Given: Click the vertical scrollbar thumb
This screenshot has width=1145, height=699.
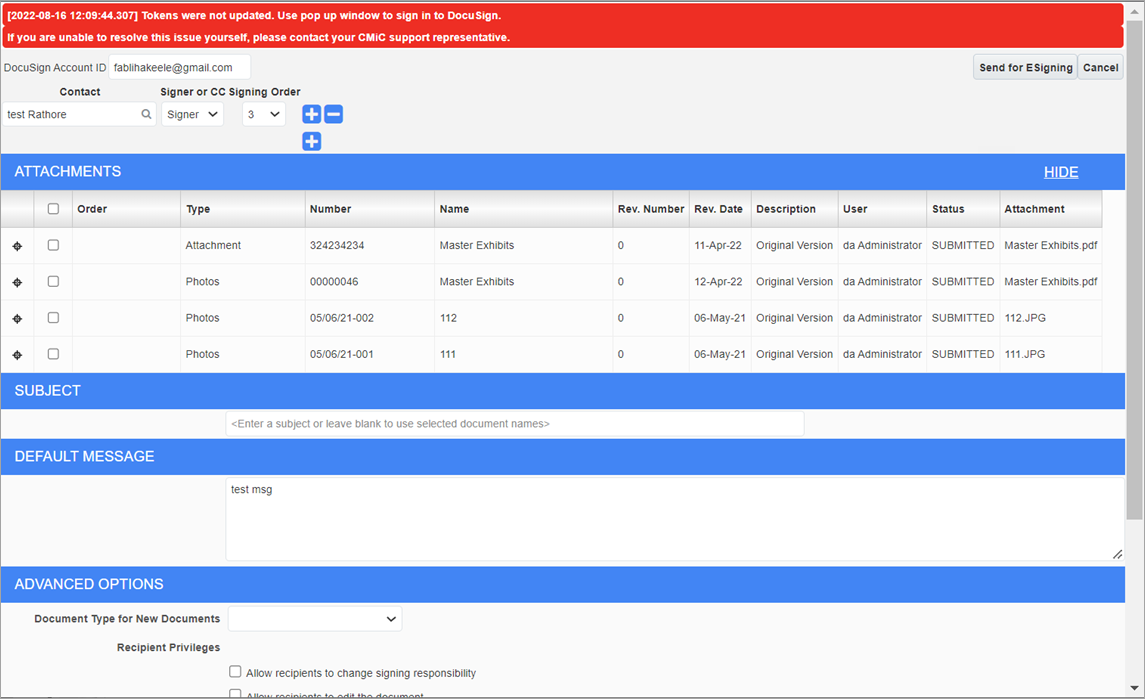Looking at the screenshot, I should tap(1134, 270).
